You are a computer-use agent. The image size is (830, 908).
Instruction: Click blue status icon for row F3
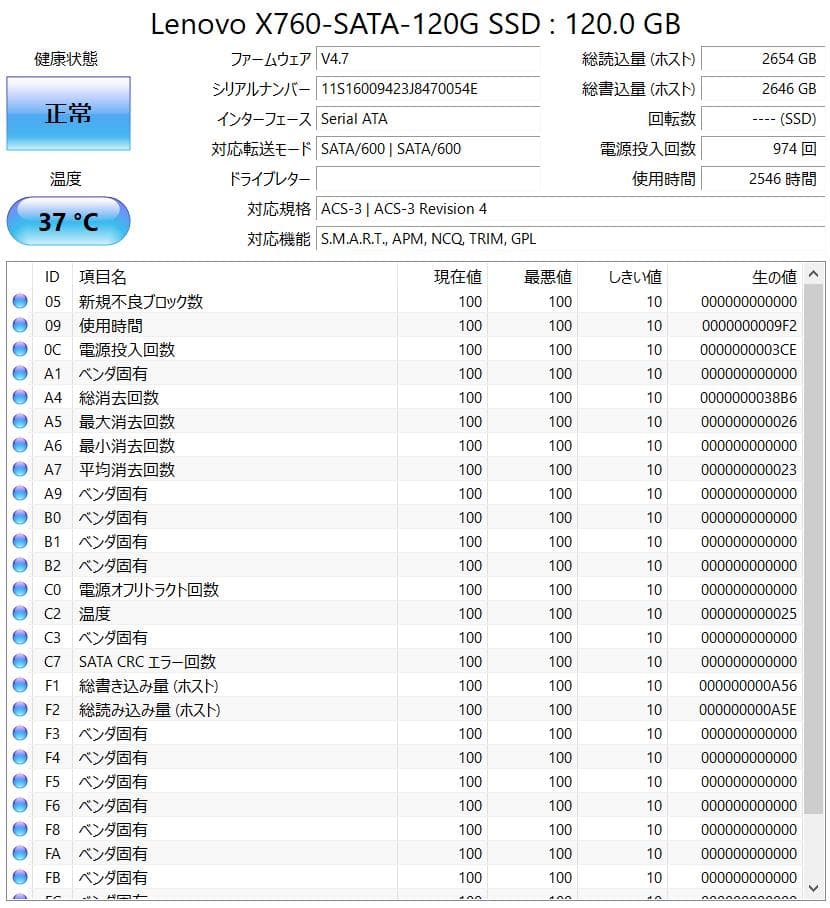pyautogui.click(x=20, y=734)
